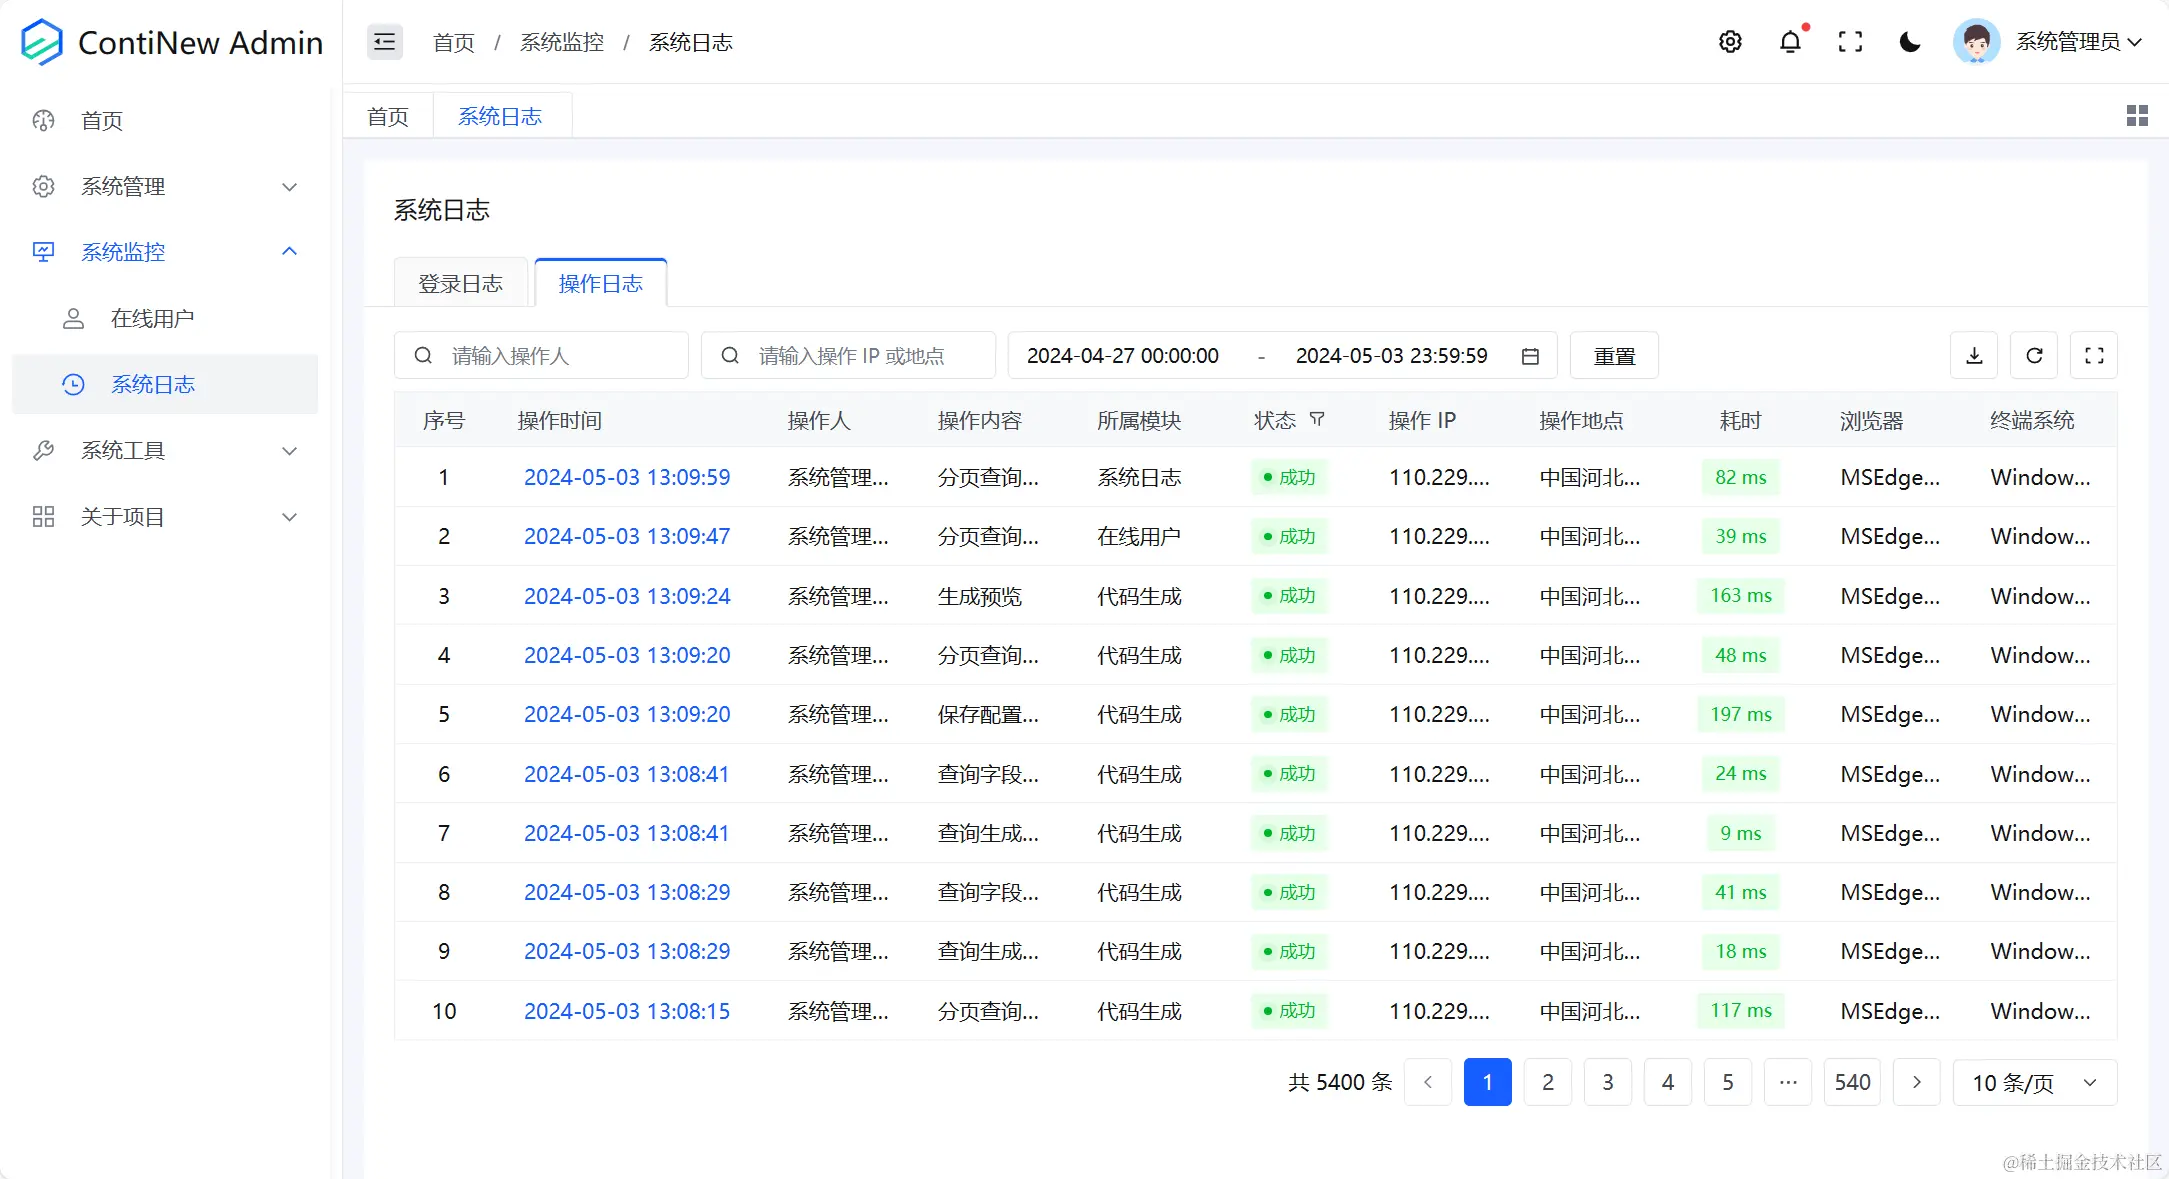Export logs using the download icon

[1973, 355]
